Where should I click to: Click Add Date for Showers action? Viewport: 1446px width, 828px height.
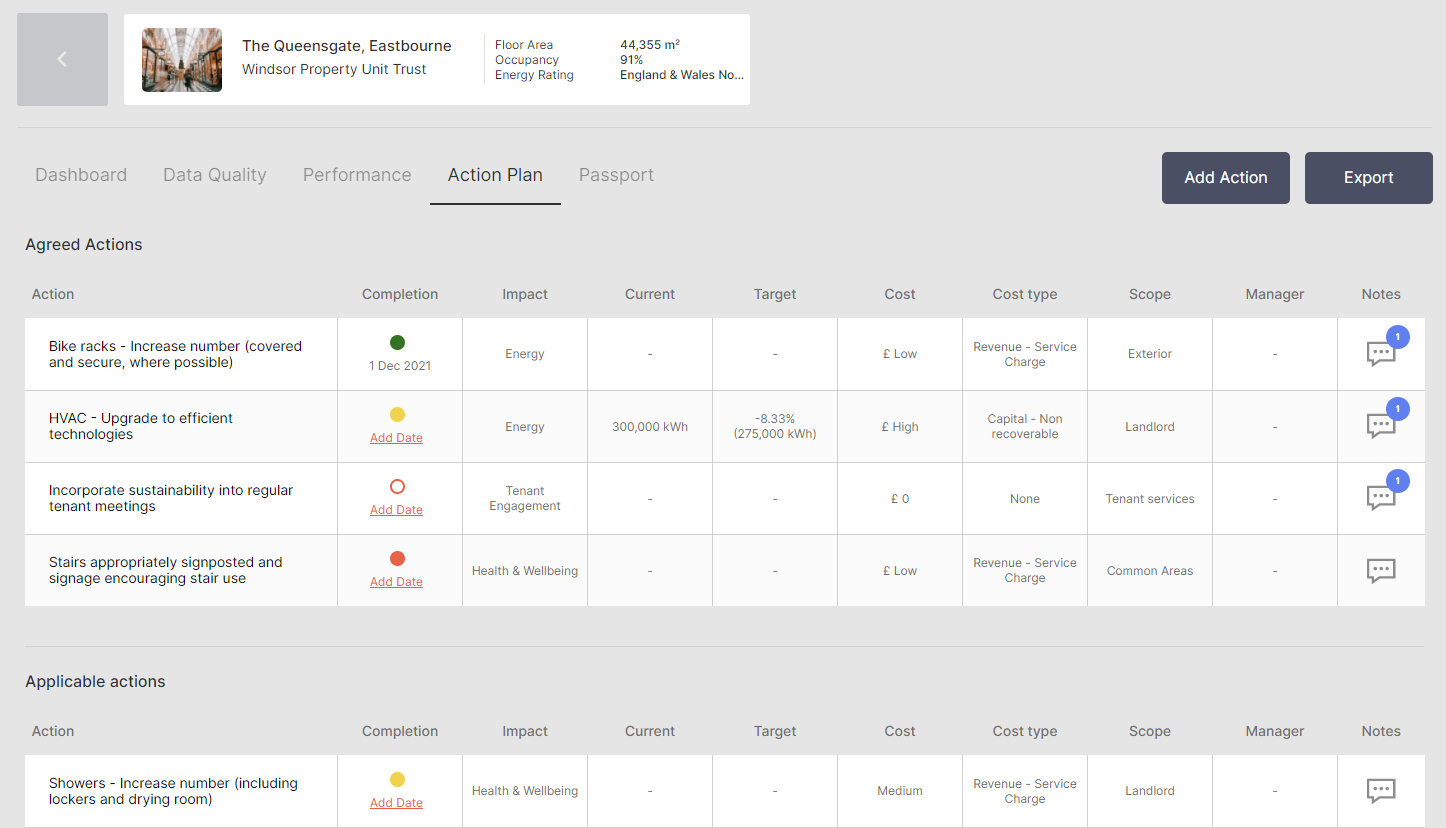pyautogui.click(x=396, y=802)
